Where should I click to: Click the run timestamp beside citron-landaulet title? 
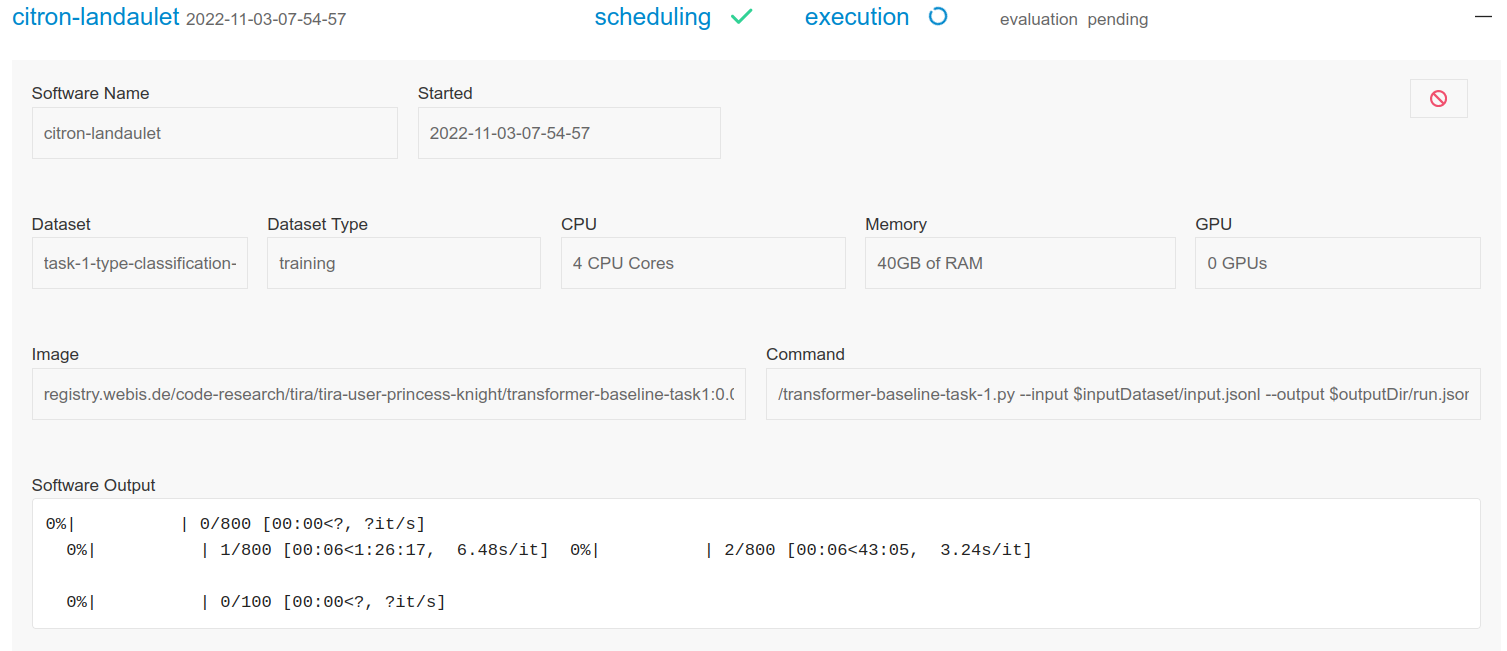point(266,19)
